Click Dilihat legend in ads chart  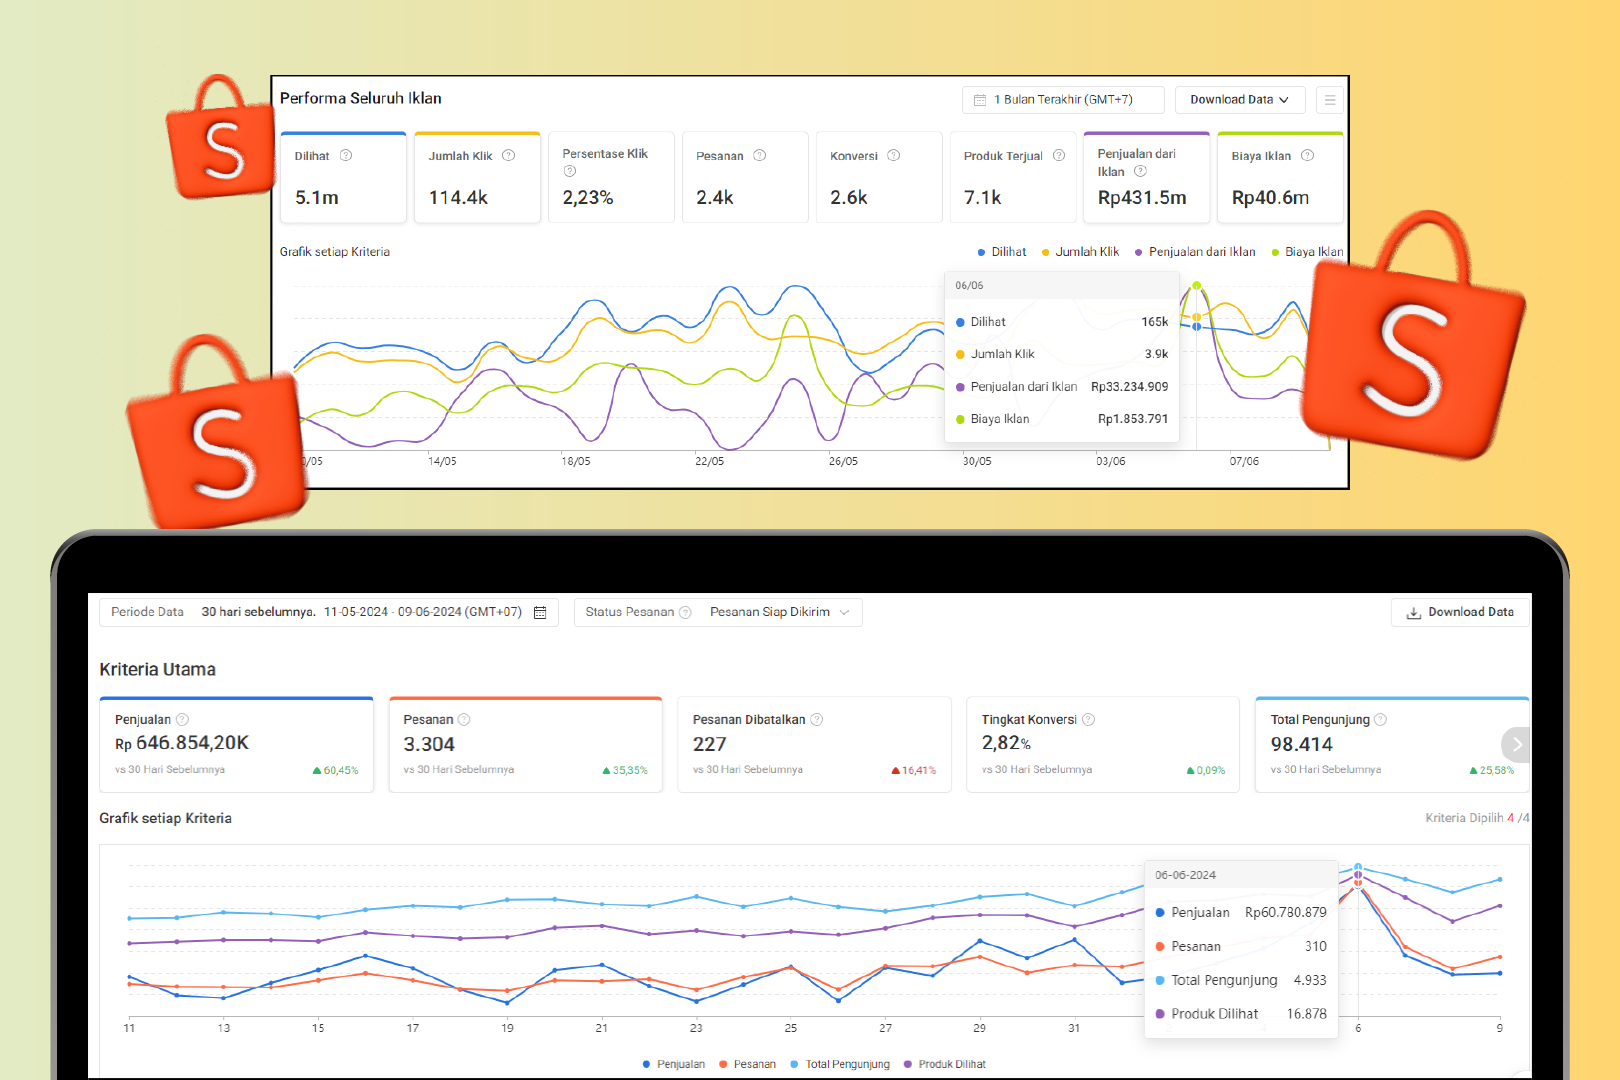click(1002, 252)
